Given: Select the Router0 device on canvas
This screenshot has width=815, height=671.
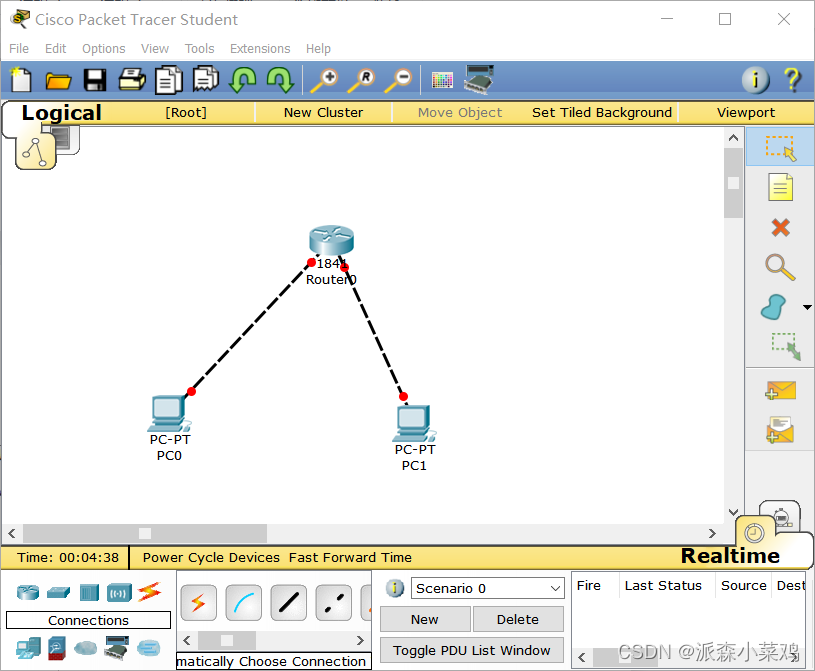Looking at the screenshot, I should click(x=331, y=241).
